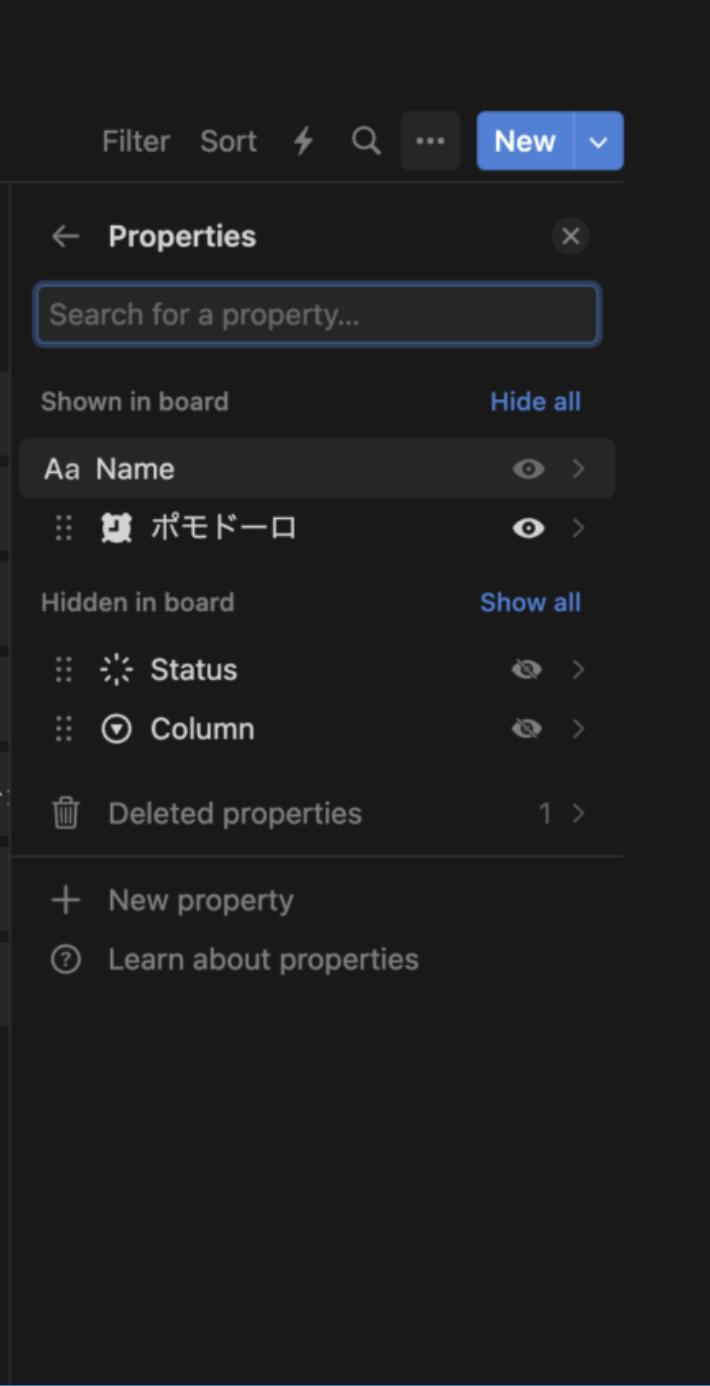Click the Search for a property field
Image resolution: width=710 pixels, height=1386 pixels.
coord(317,315)
